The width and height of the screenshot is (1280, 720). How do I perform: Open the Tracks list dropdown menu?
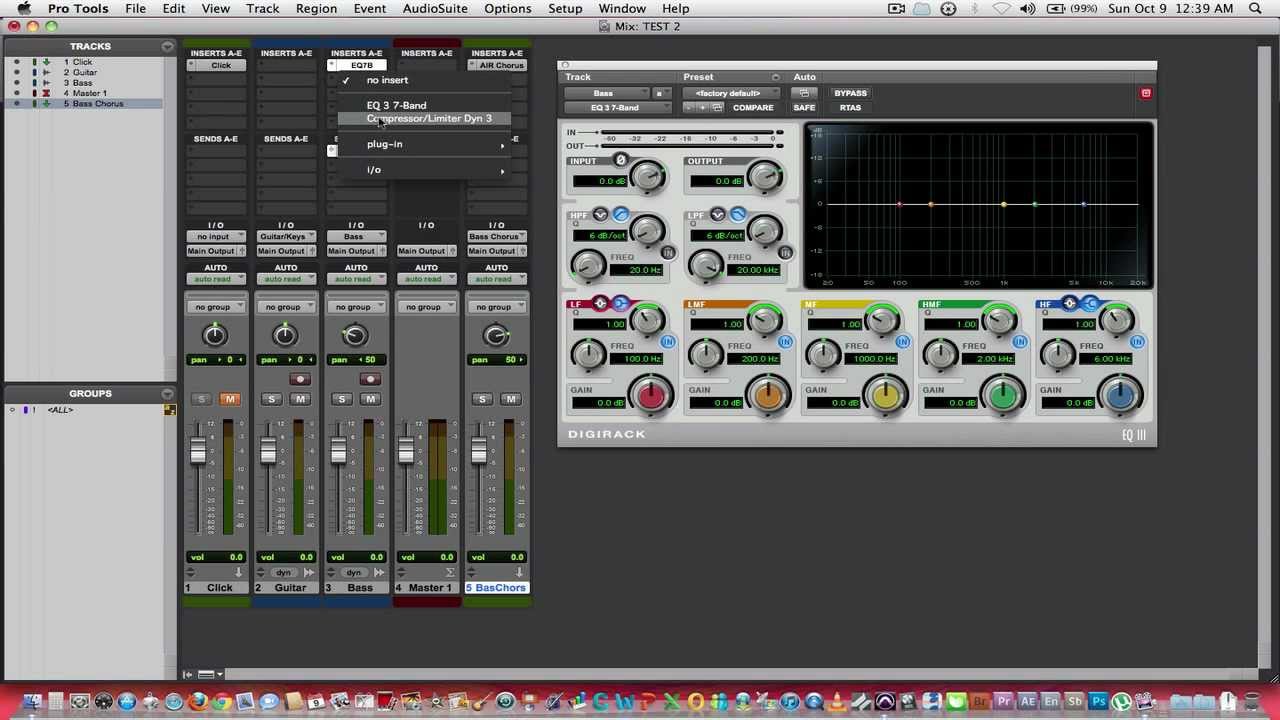tap(167, 47)
